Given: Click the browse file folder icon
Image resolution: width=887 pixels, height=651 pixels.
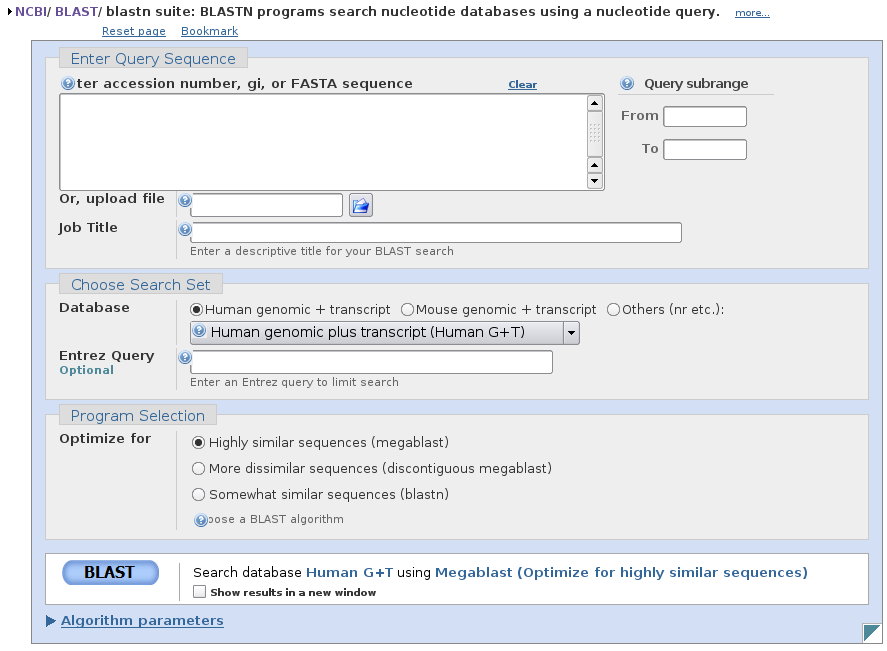Looking at the screenshot, I should pos(360,206).
